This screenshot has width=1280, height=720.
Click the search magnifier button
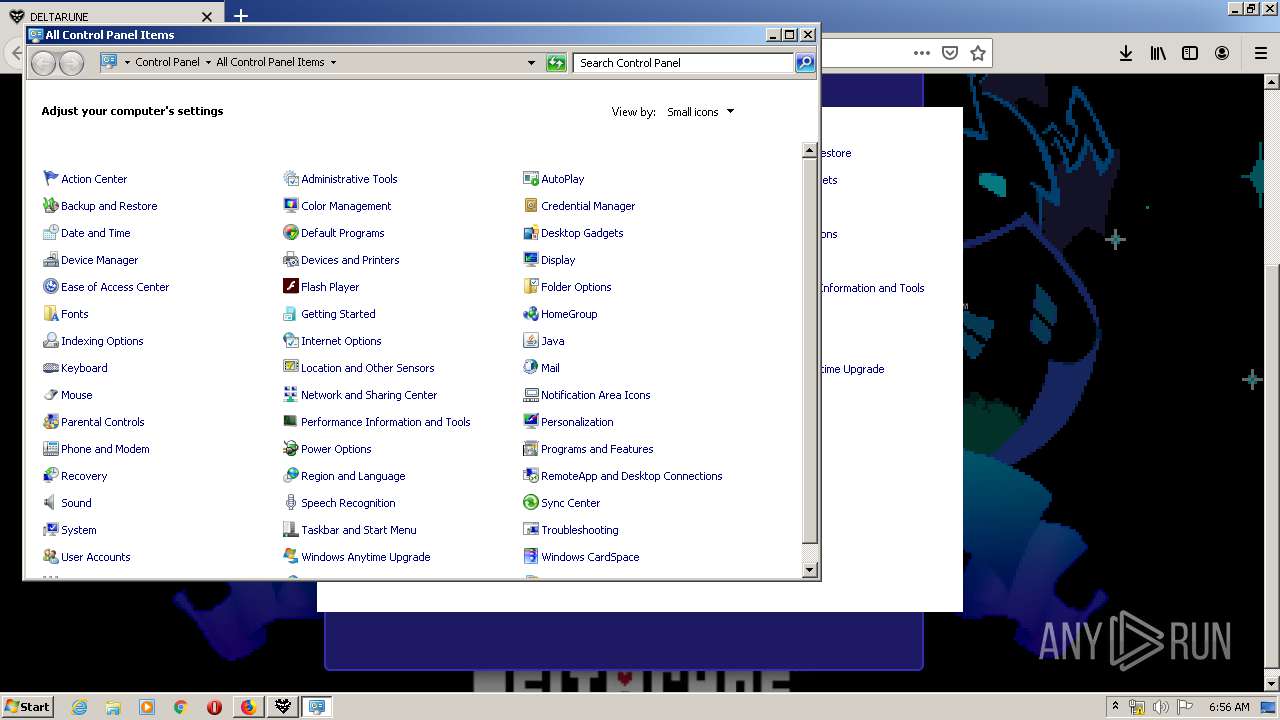805,62
